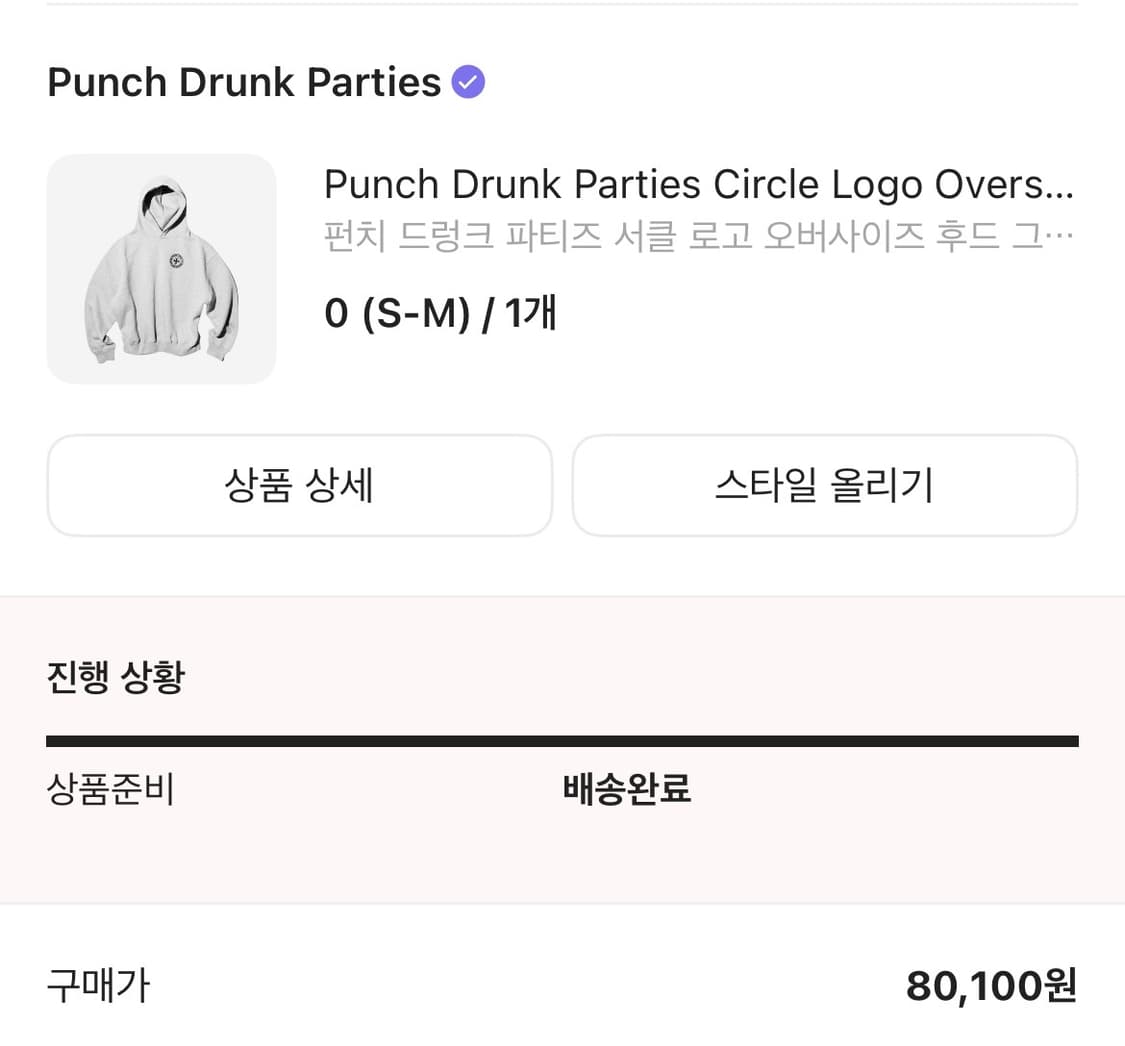Tap the hoodie product thumbnail image
1125x1046 pixels.
(x=161, y=268)
